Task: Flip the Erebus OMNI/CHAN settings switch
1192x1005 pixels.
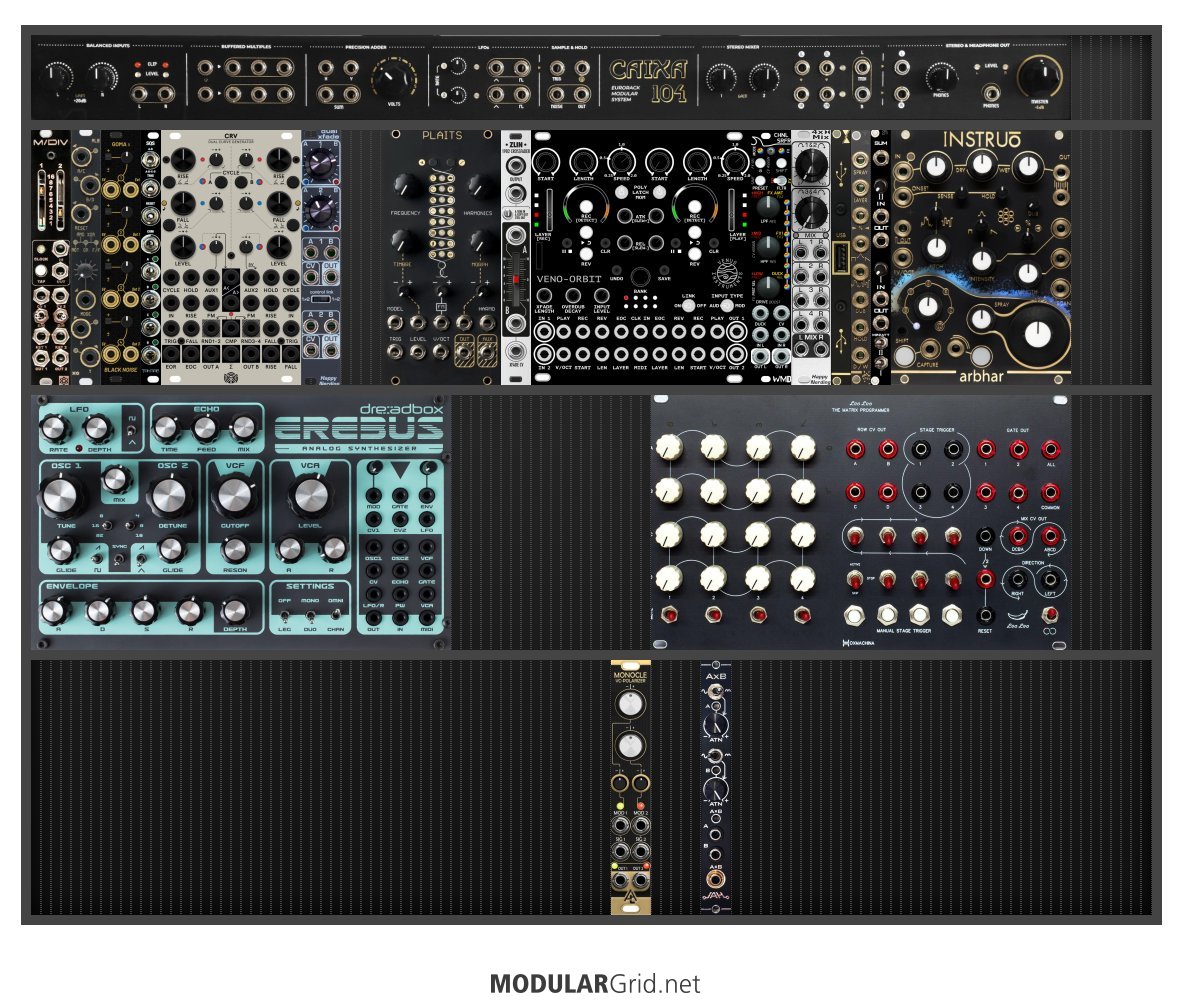Action: click(x=335, y=614)
